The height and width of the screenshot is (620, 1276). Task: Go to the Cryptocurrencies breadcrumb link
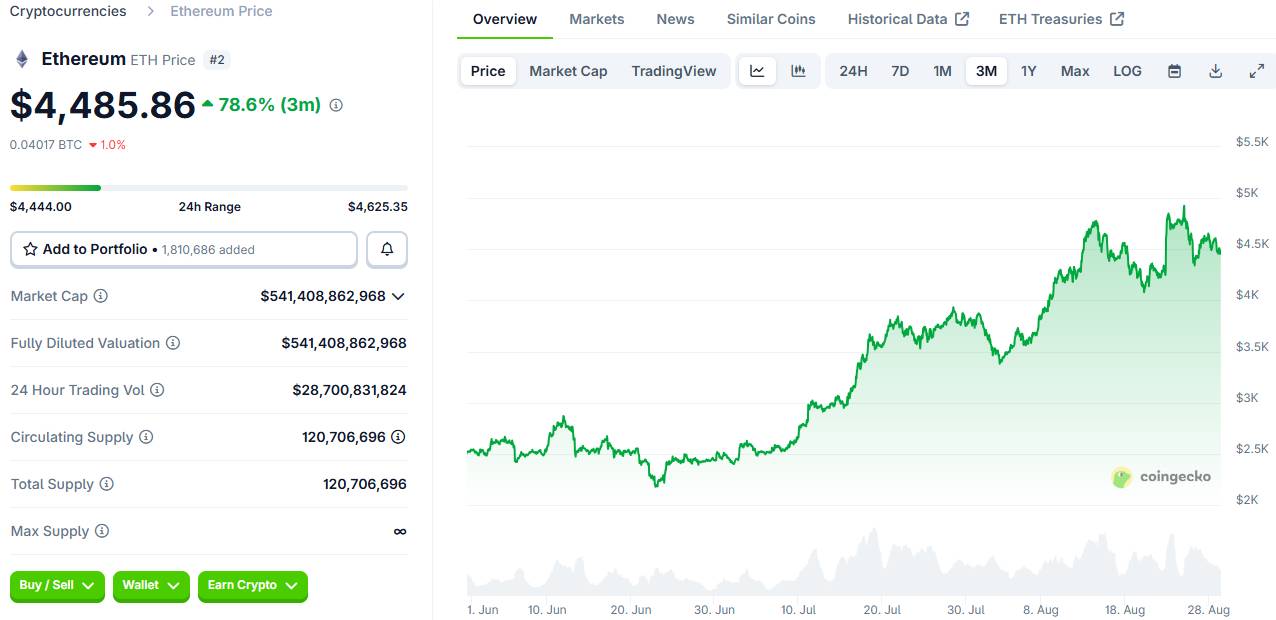[x=68, y=11]
